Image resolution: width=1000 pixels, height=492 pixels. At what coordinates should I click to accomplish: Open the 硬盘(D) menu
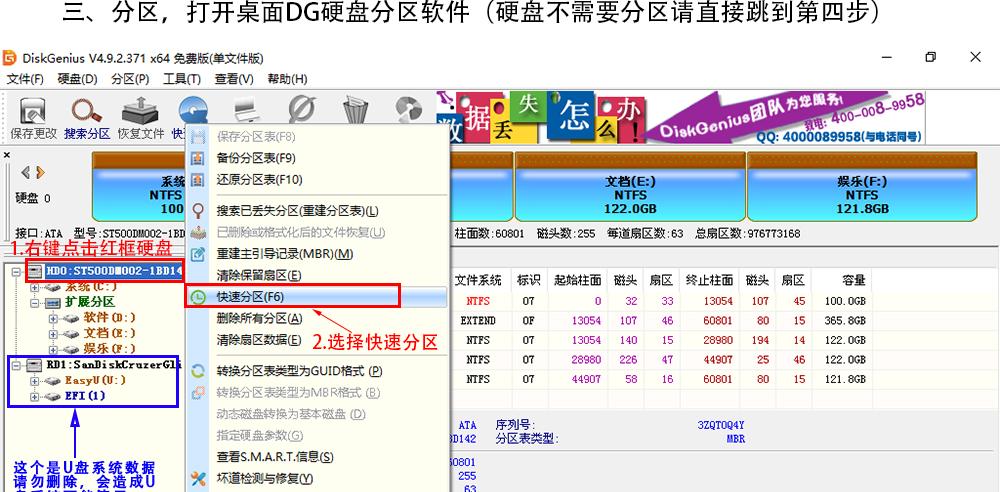pos(77,79)
